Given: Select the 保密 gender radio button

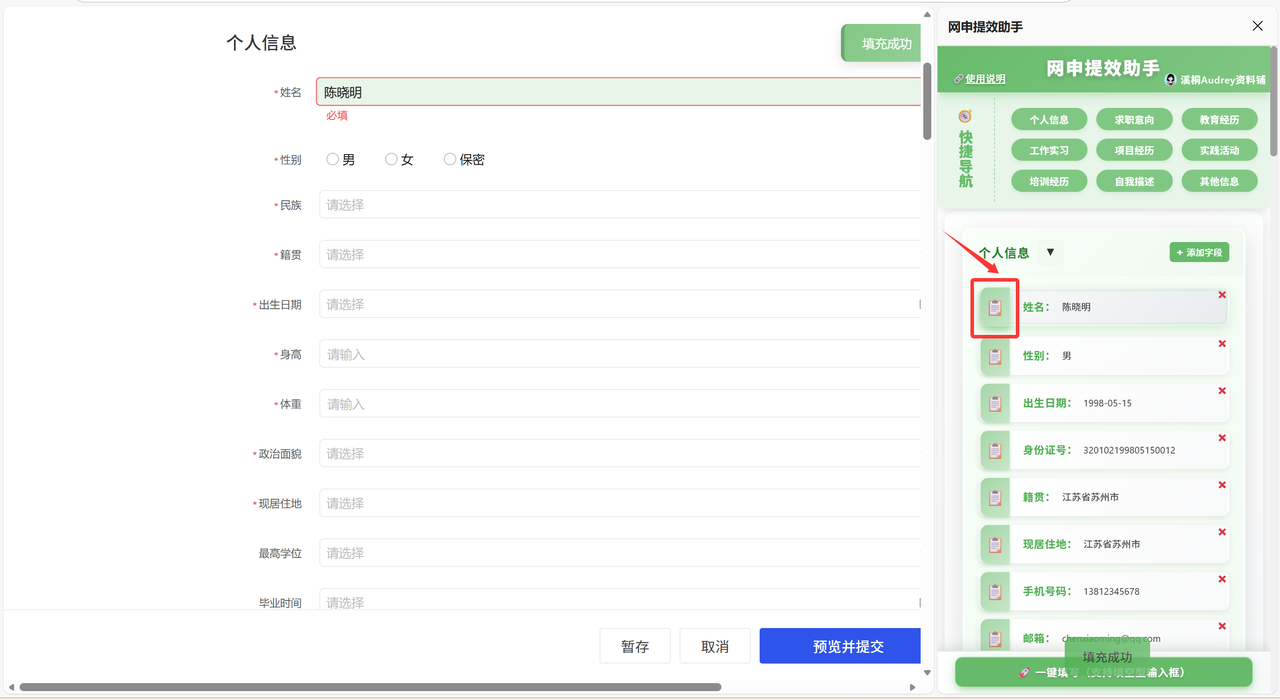Looking at the screenshot, I should [x=449, y=158].
